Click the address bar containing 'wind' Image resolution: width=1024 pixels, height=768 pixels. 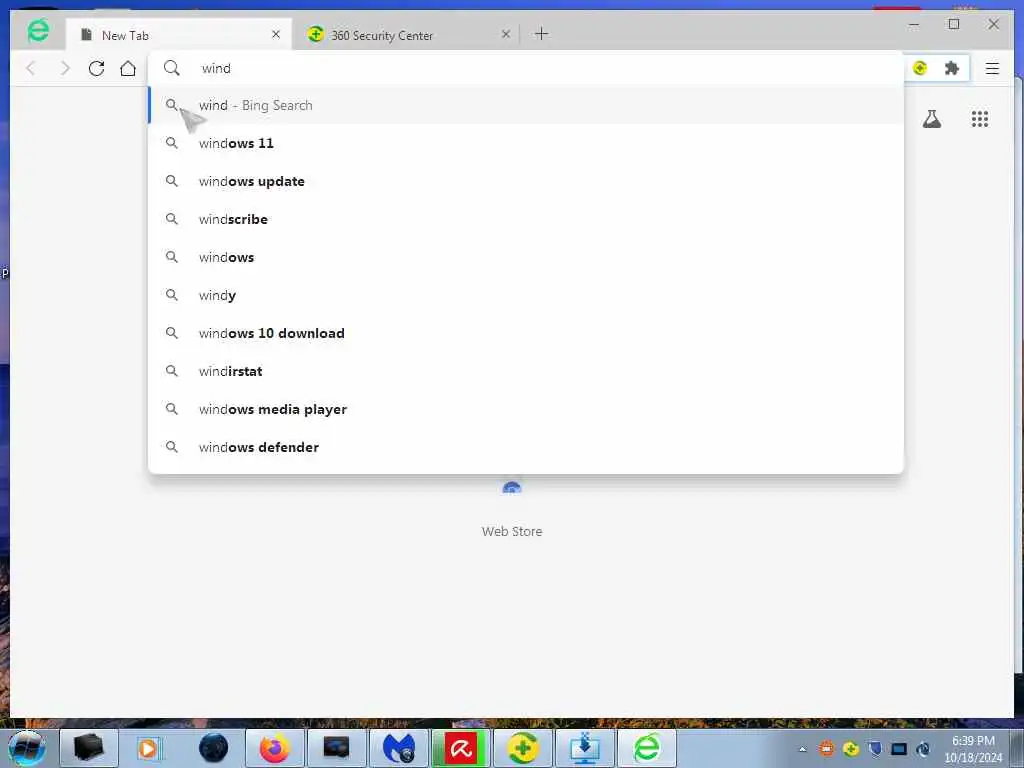pyautogui.click(x=526, y=68)
